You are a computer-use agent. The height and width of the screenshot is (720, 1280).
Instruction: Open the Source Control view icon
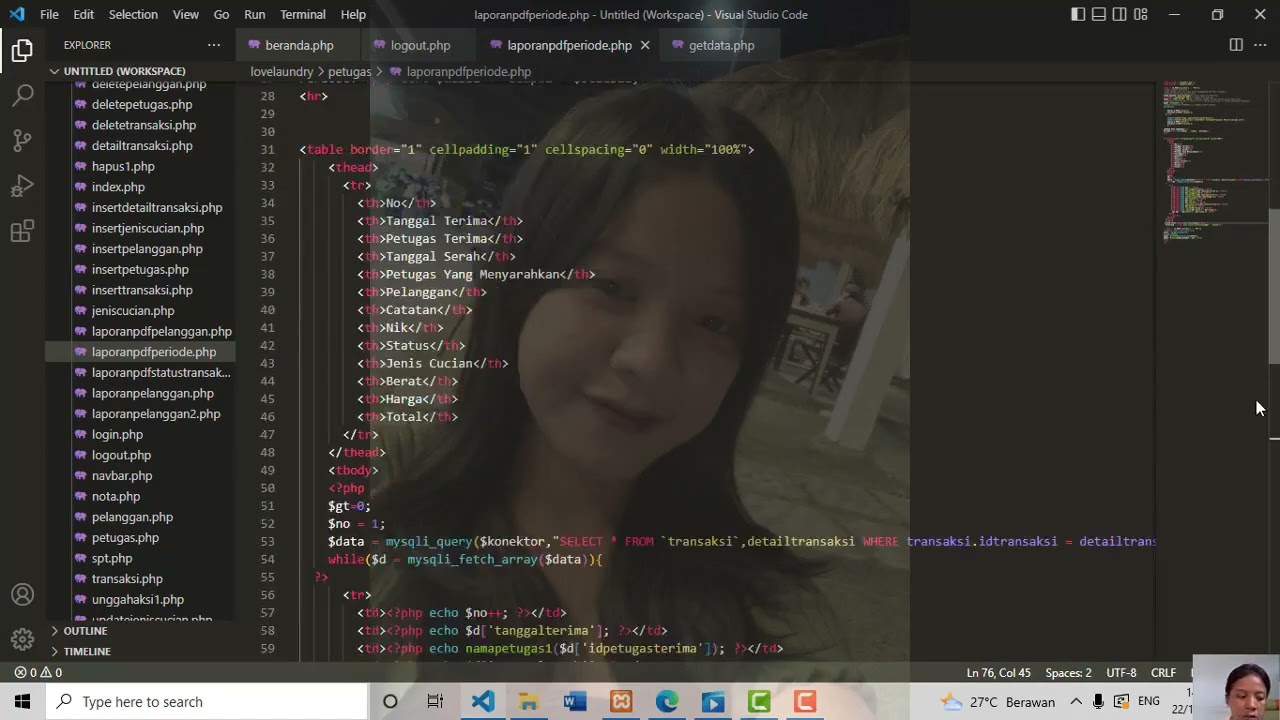22,141
